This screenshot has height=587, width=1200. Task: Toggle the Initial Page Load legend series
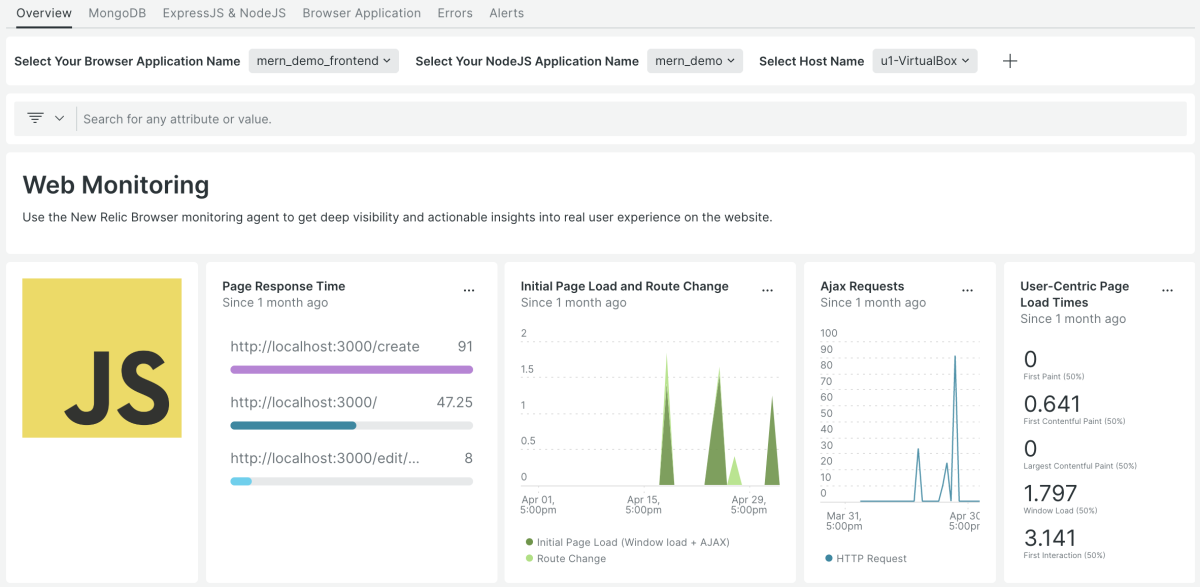click(632, 542)
